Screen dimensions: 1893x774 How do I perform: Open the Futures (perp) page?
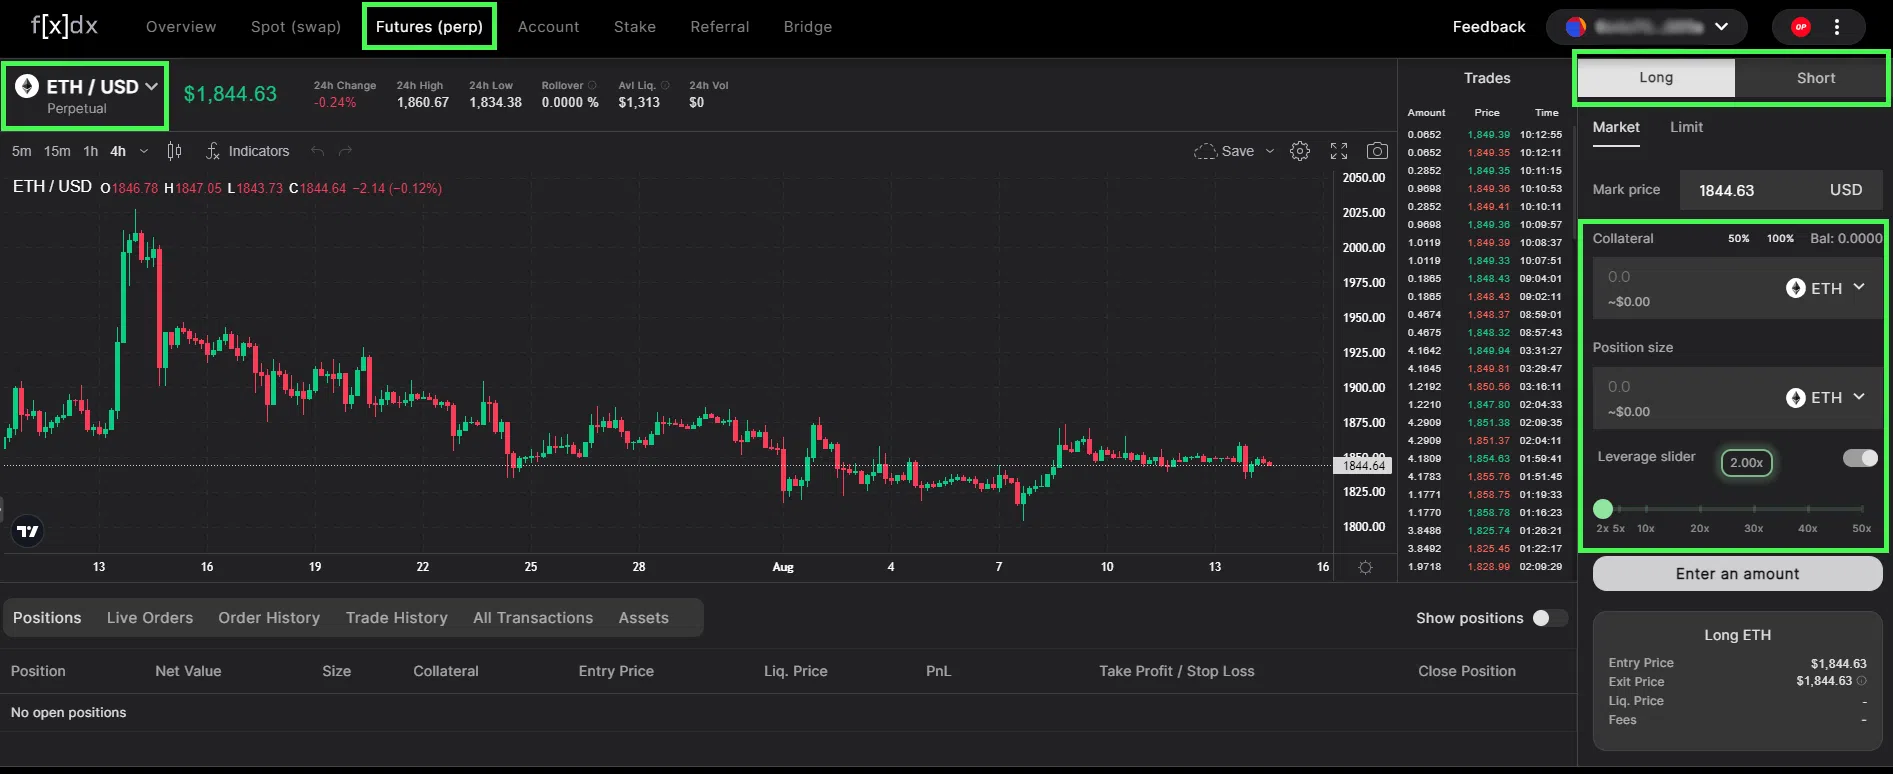[x=429, y=27]
